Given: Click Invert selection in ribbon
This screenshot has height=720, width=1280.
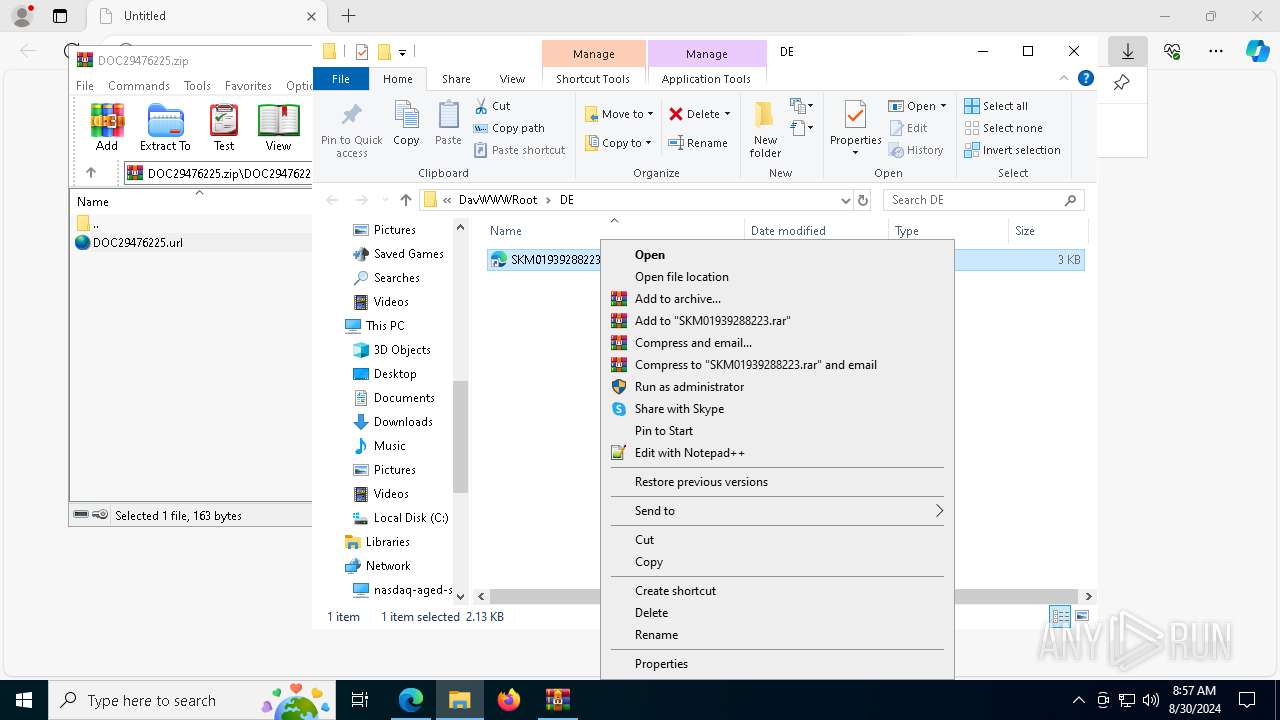Looking at the screenshot, I should pyautogui.click(x=1012, y=150).
